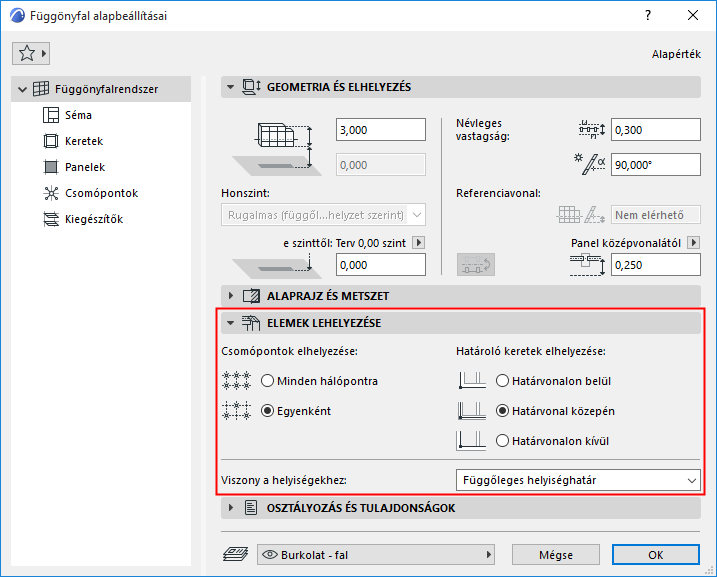This screenshot has width=717, height=577.
Task: Open the Burkolat - fal layer menu
Action: point(375,555)
